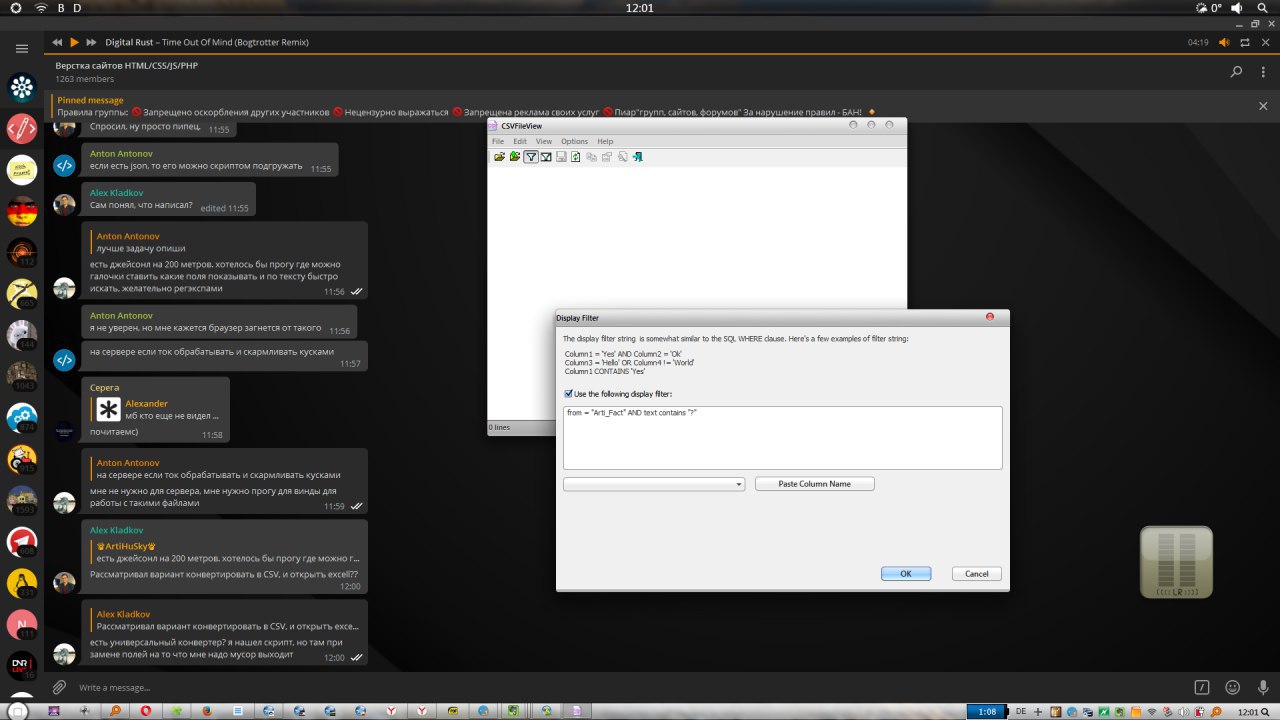Click the microphone icon in message bar
The width and height of the screenshot is (1280, 720).
pyautogui.click(x=1262, y=687)
